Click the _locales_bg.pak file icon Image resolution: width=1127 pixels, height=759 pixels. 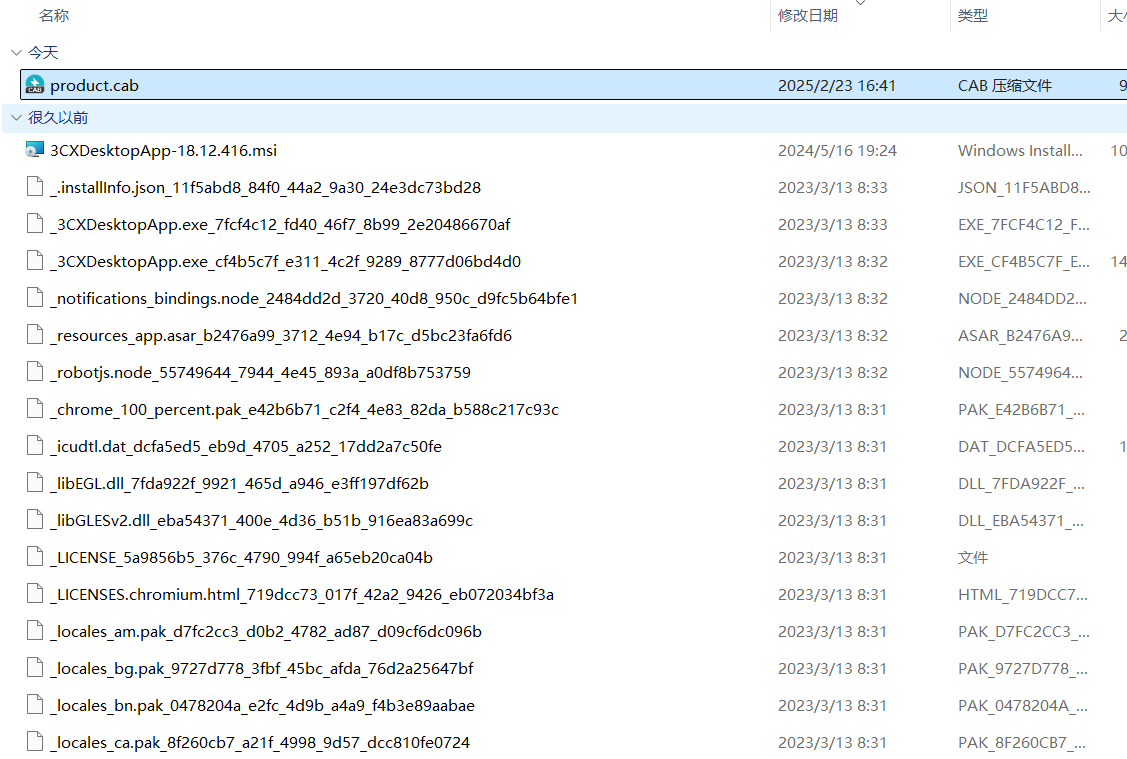(x=34, y=668)
